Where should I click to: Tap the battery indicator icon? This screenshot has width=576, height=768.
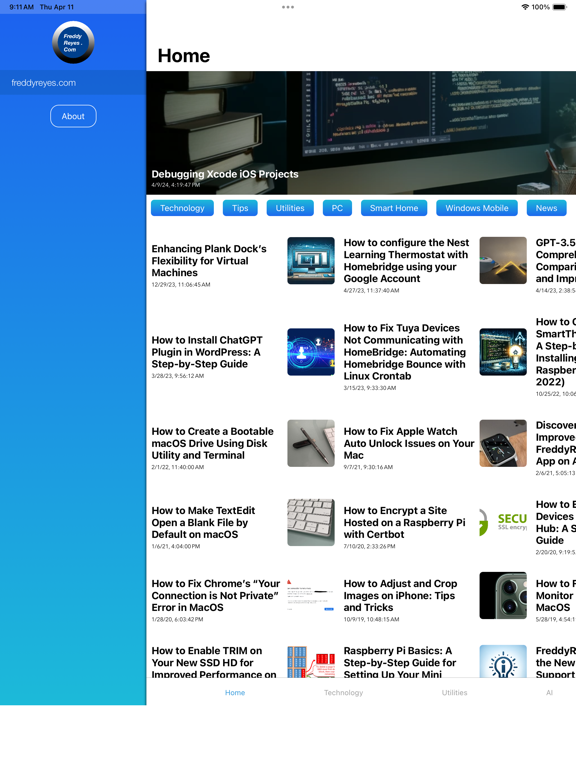coord(559,7)
